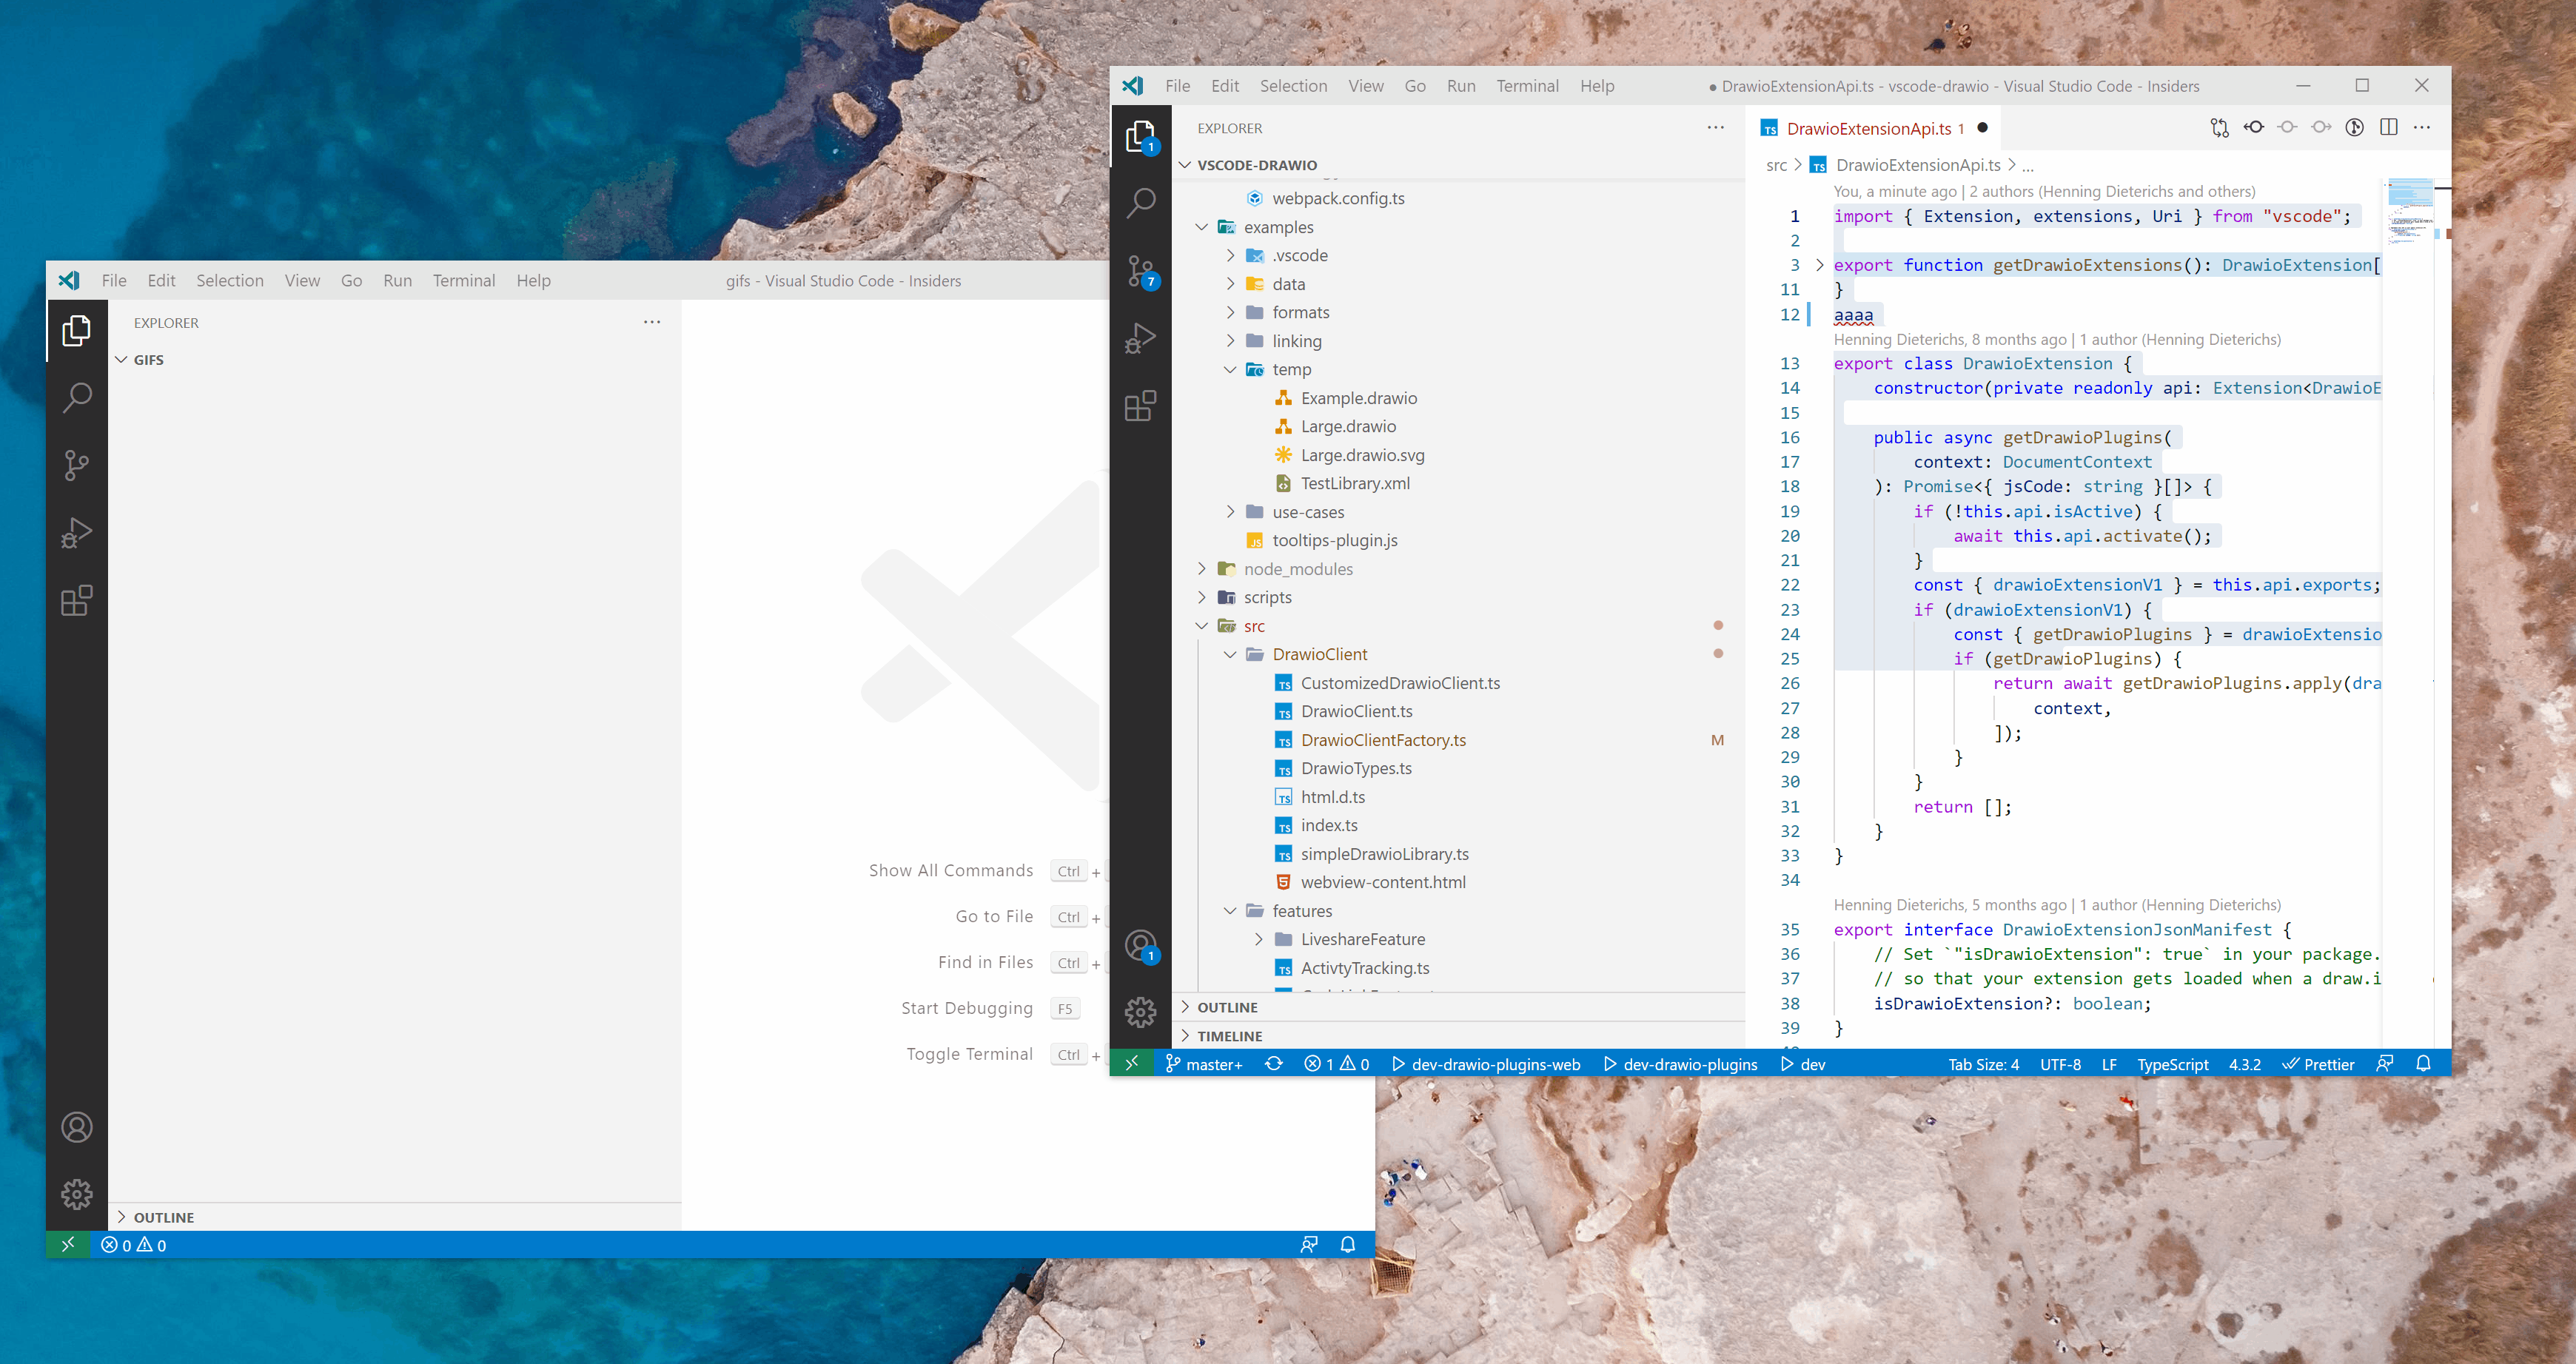2576x1364 pixels.
Task: Collapse the examples folder
Action: [x=1202, y=227]
